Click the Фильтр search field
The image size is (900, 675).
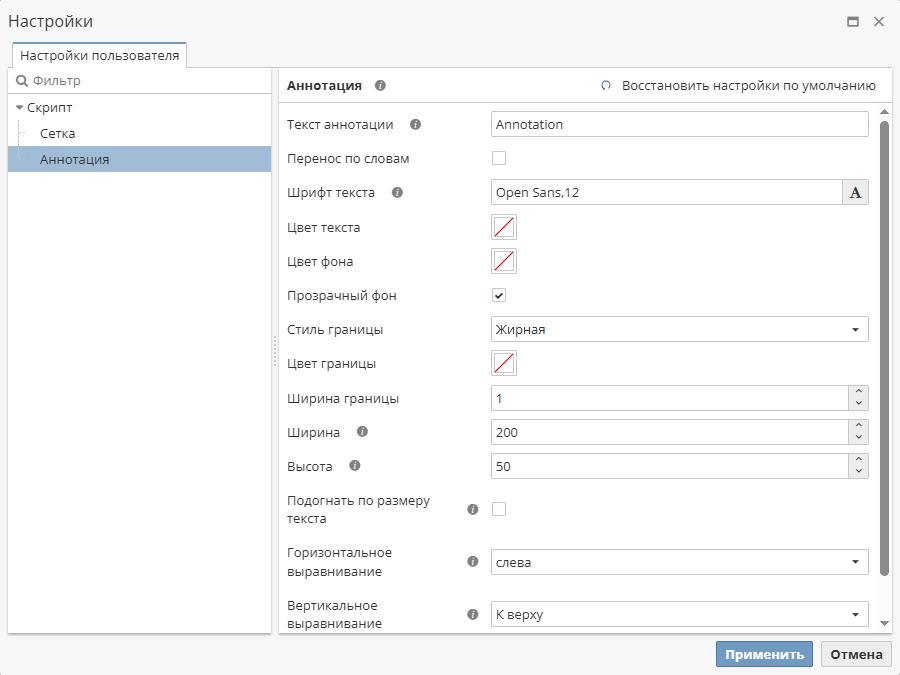click(x=140, y=81)
